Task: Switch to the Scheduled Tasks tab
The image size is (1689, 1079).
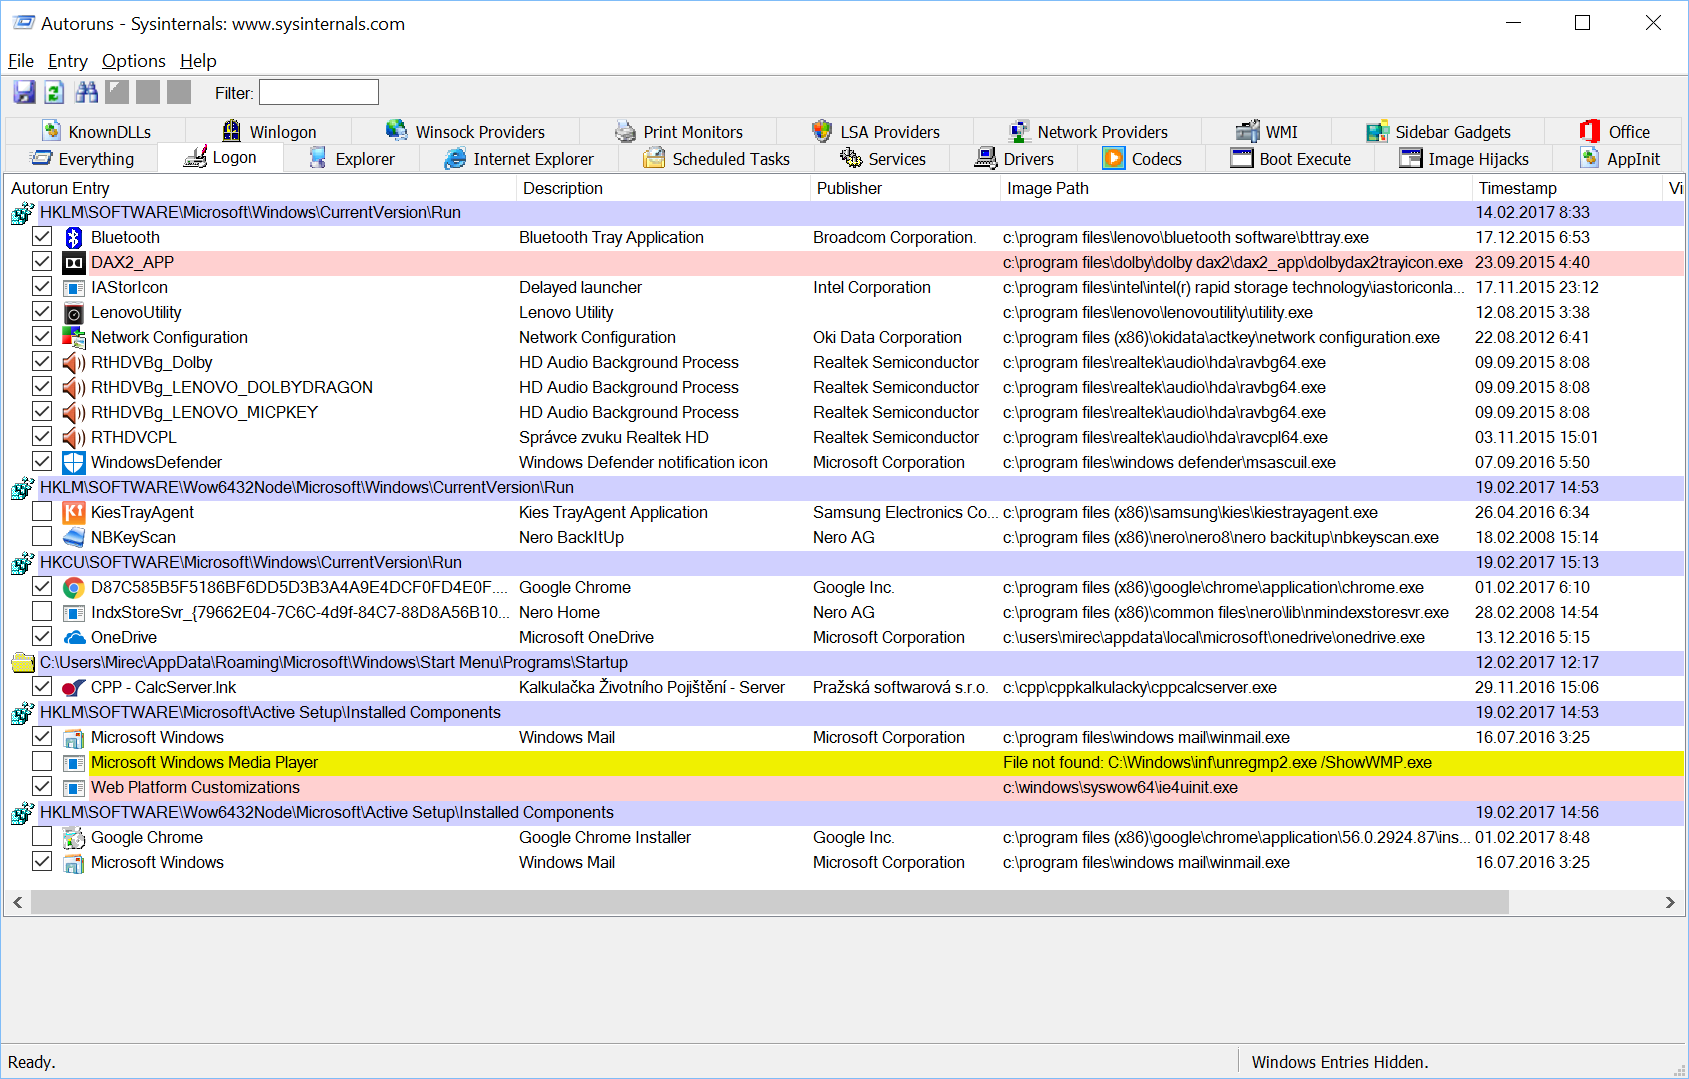Action: coord(716,159)
